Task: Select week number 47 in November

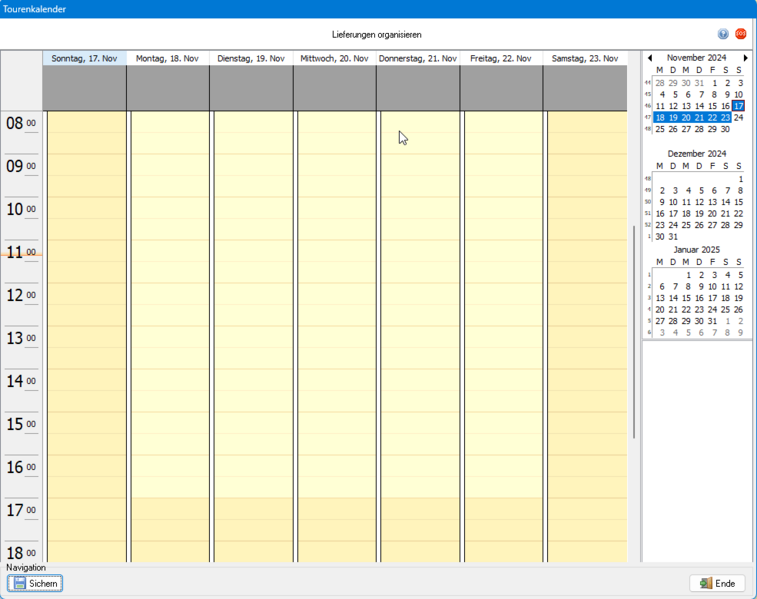Action: [647, 117]
